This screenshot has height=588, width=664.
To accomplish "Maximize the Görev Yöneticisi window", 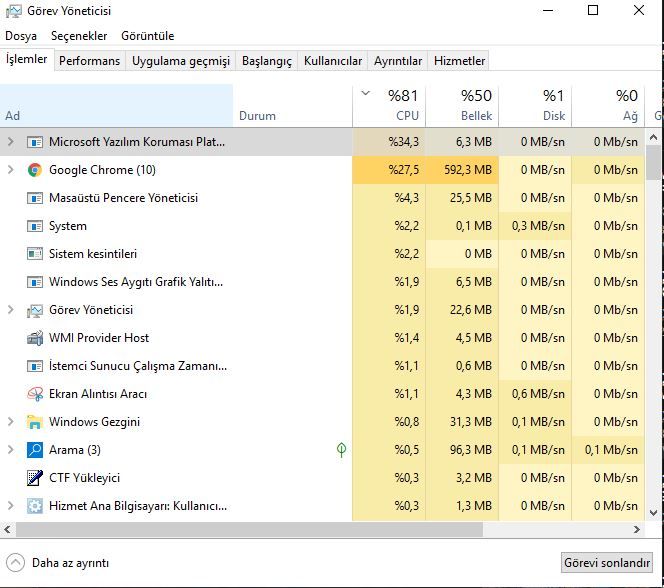I will point(593,10).
